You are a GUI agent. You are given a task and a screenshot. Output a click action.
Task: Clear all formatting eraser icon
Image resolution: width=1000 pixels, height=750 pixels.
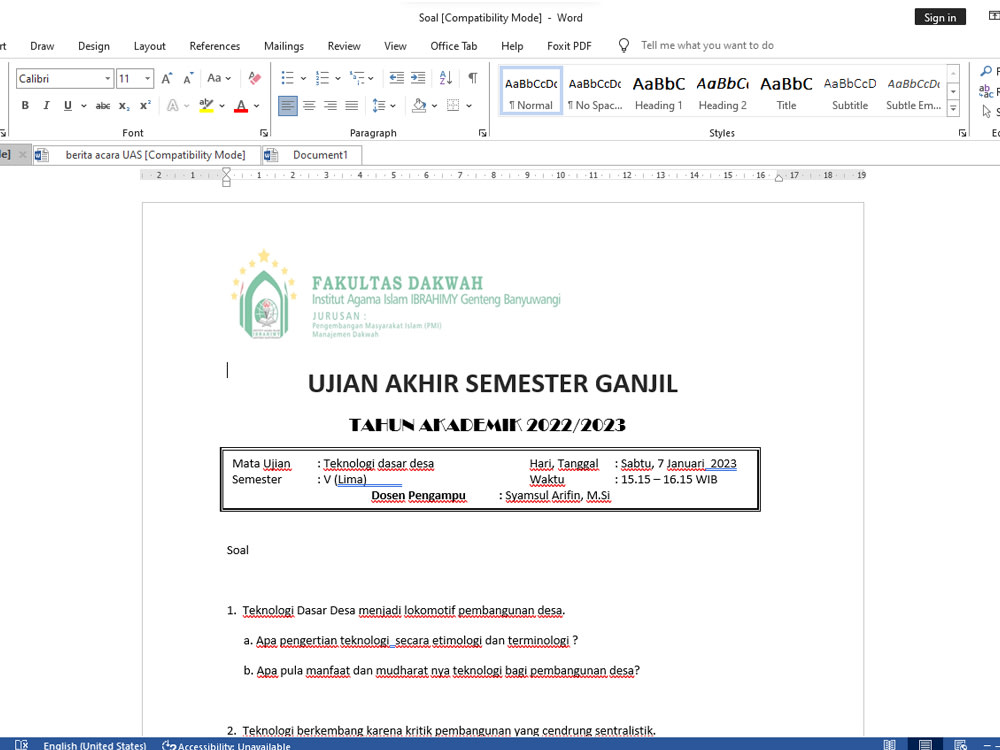click(254, 78)
